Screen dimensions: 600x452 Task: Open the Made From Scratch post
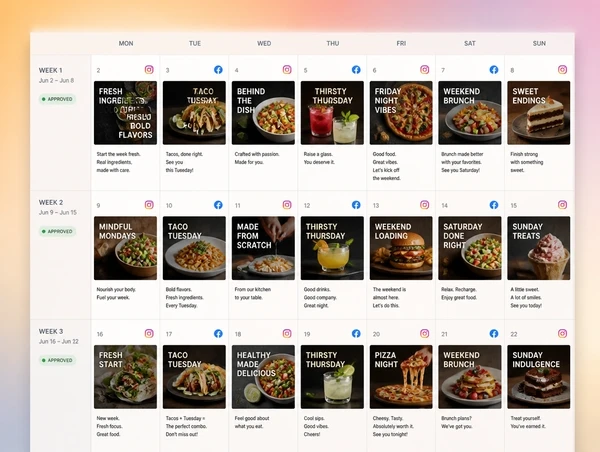pos(263,248)
